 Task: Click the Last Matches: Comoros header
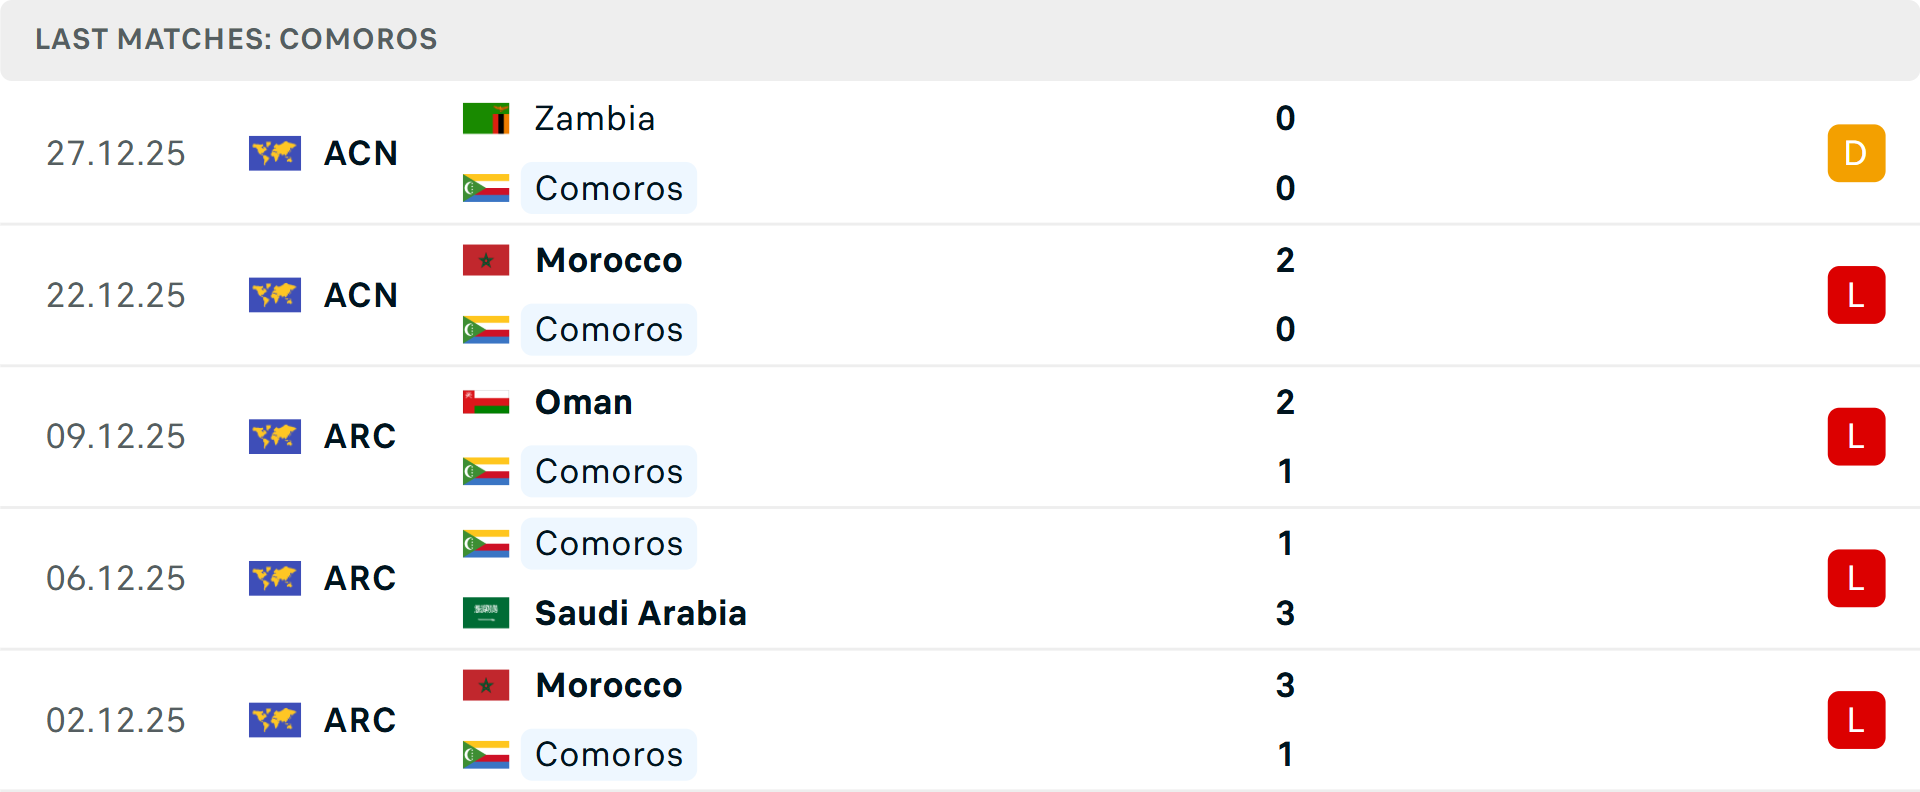tap(236, 39)
